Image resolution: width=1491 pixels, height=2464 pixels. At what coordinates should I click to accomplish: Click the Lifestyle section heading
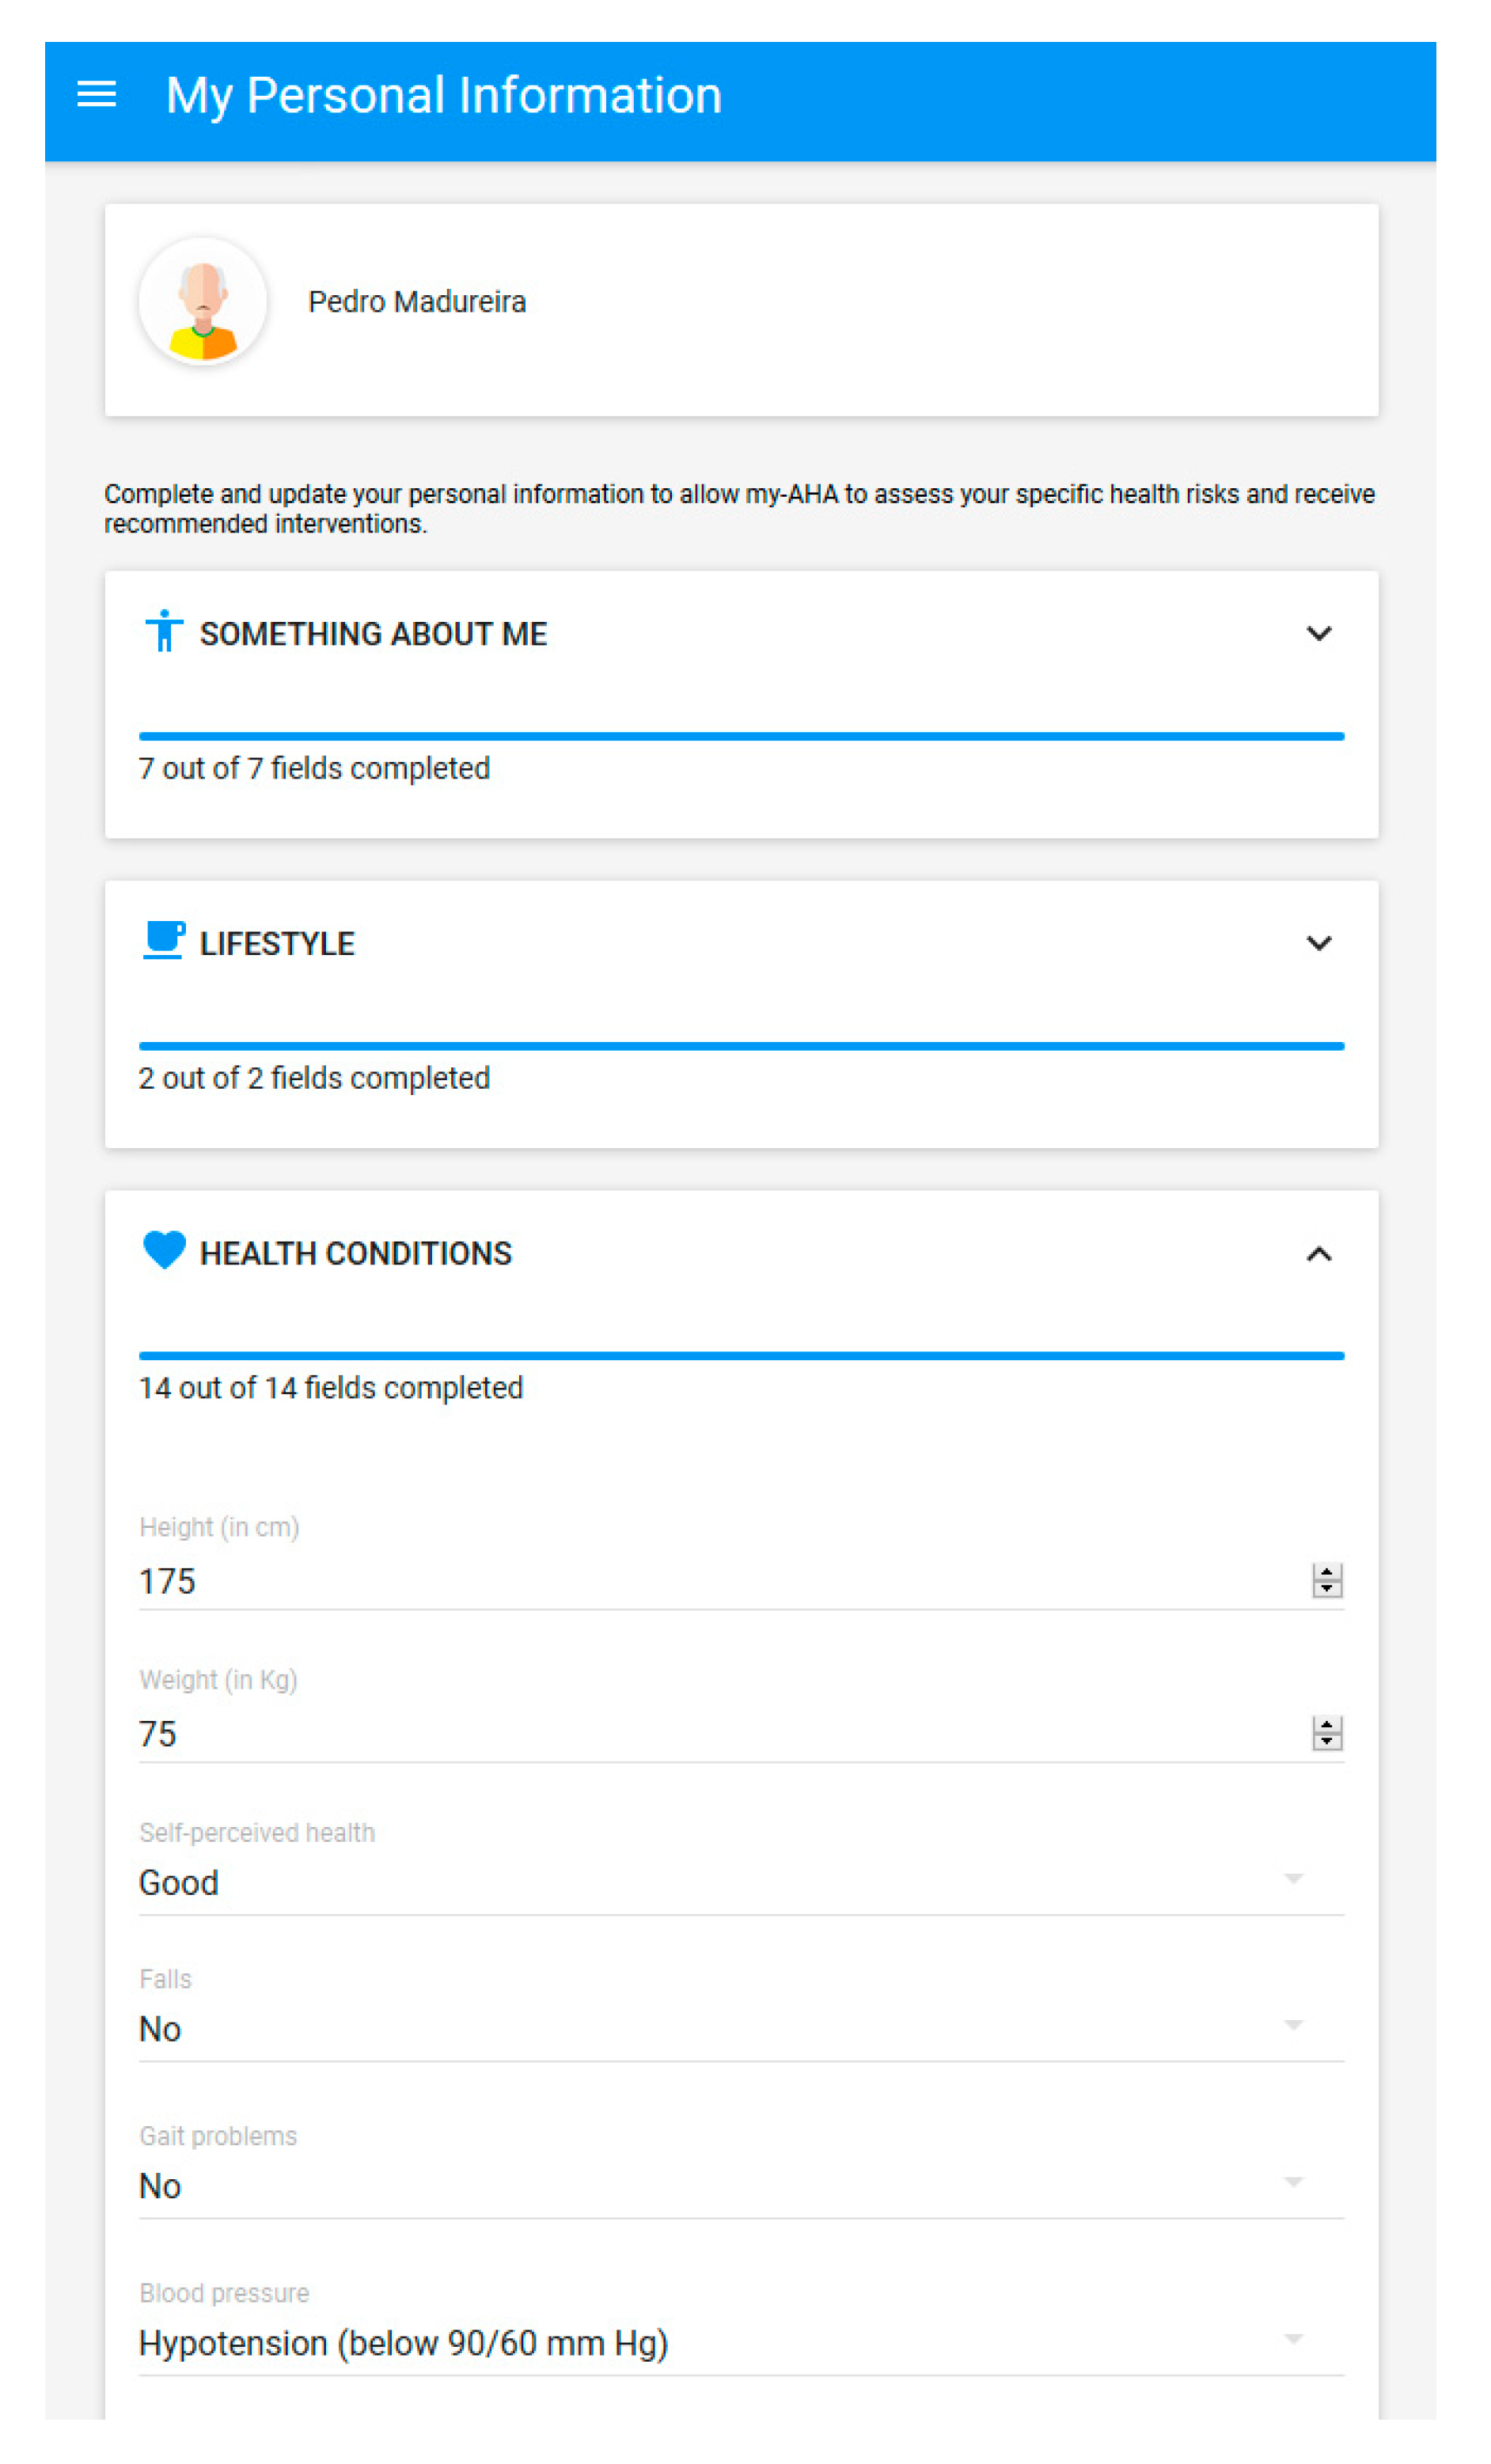[277, 944]
